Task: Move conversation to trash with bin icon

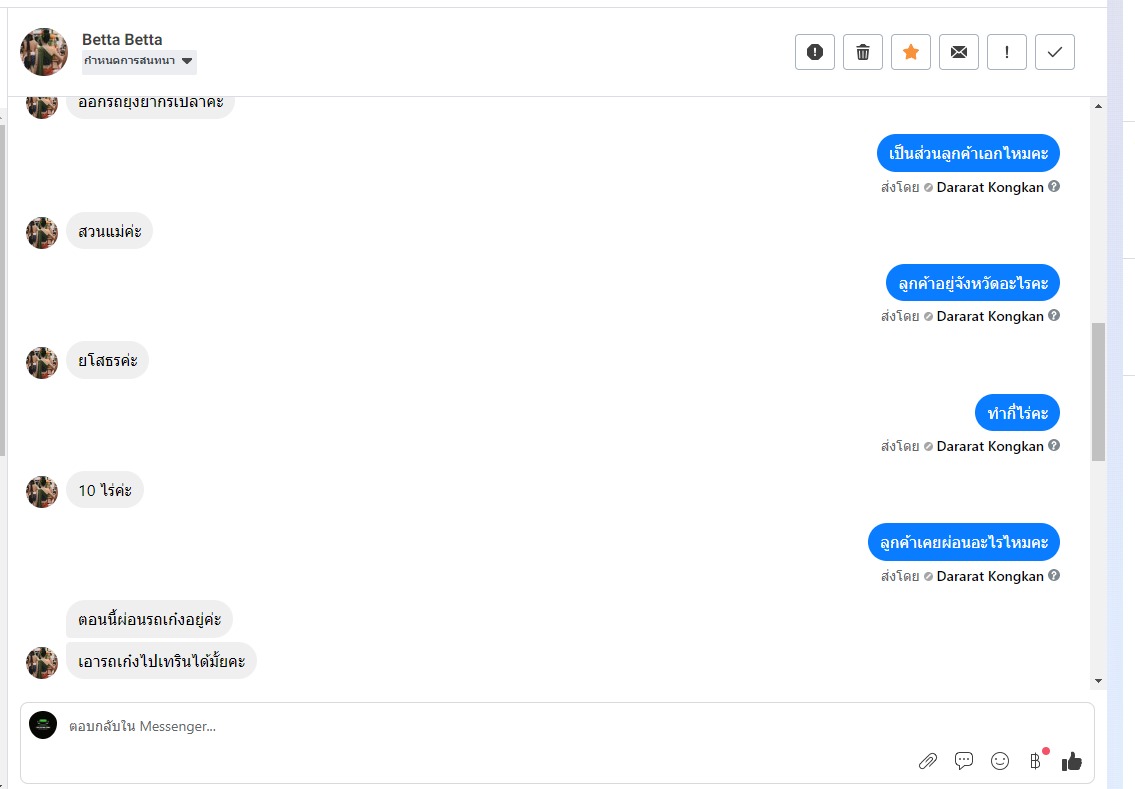Action: [x=862, y=52]
